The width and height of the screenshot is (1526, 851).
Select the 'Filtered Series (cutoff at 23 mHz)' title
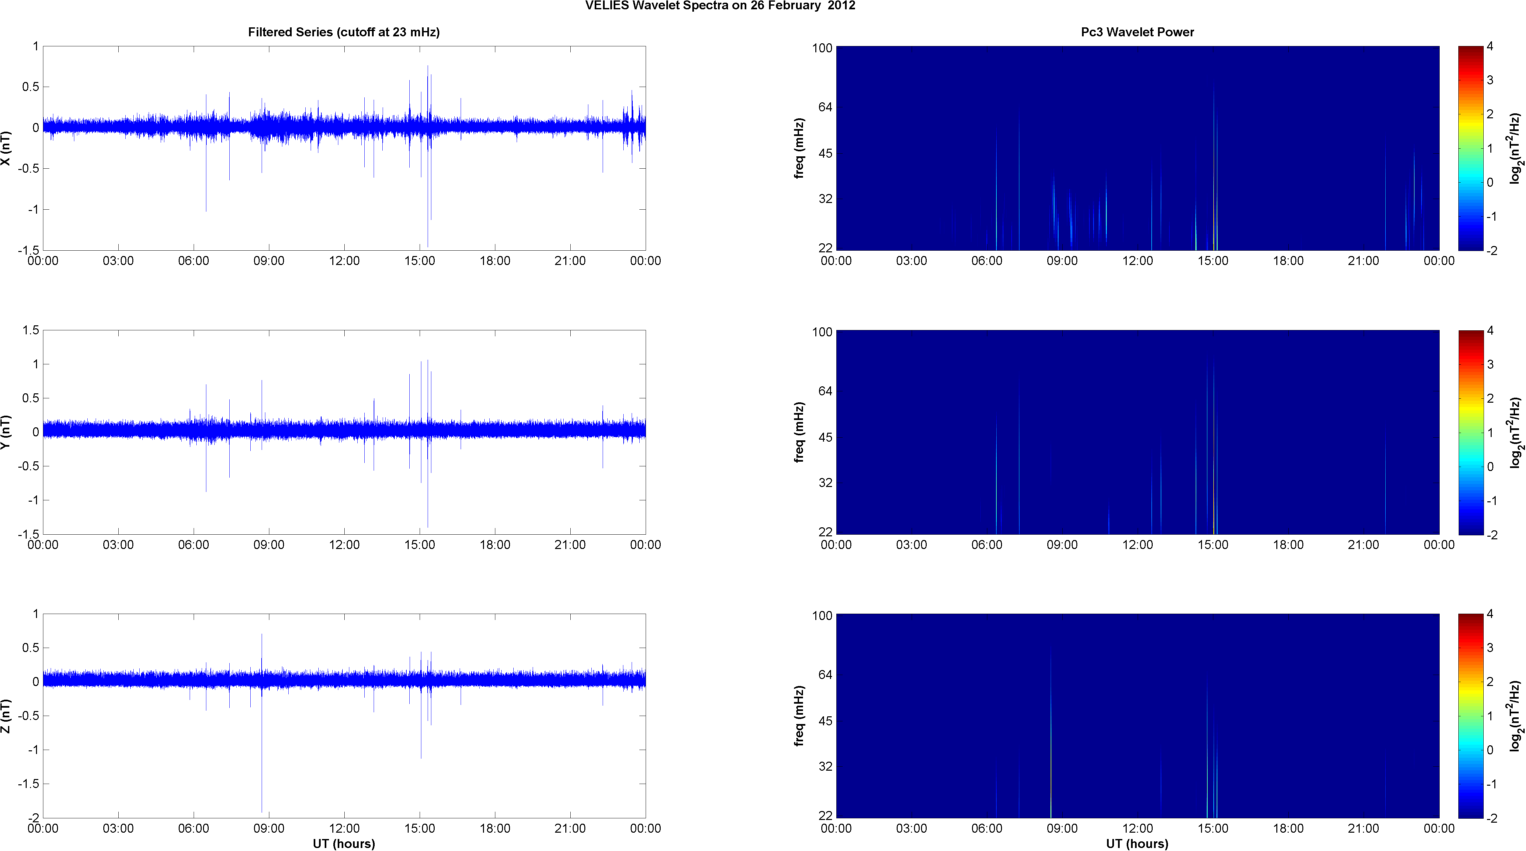pyautogui.click(x=344, y=32)
